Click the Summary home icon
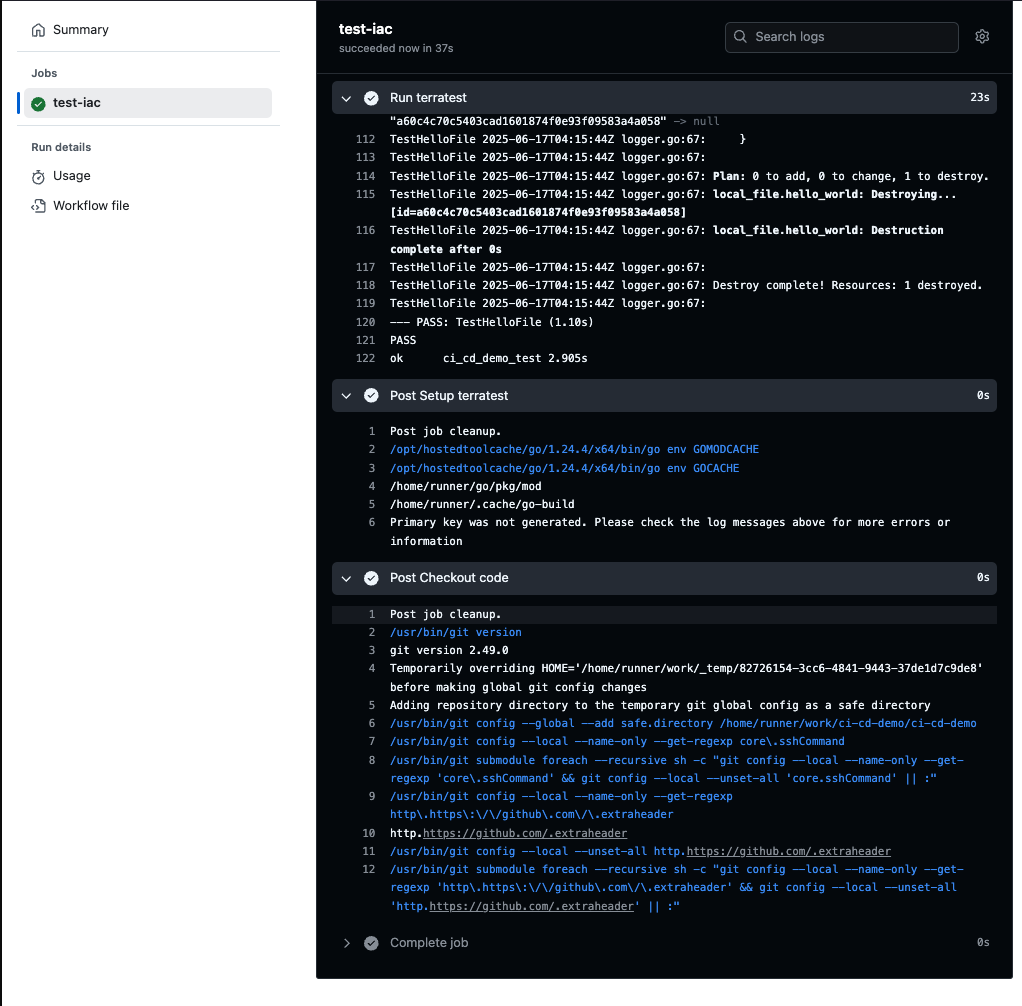Screen dimensions: 1022x1006 (x=39, y=30)
